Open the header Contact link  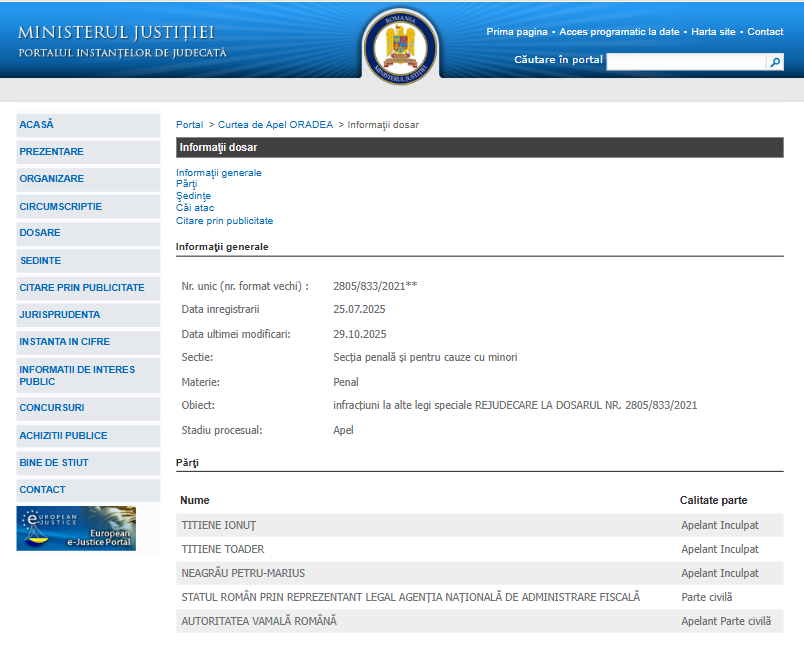click(765, 32)
